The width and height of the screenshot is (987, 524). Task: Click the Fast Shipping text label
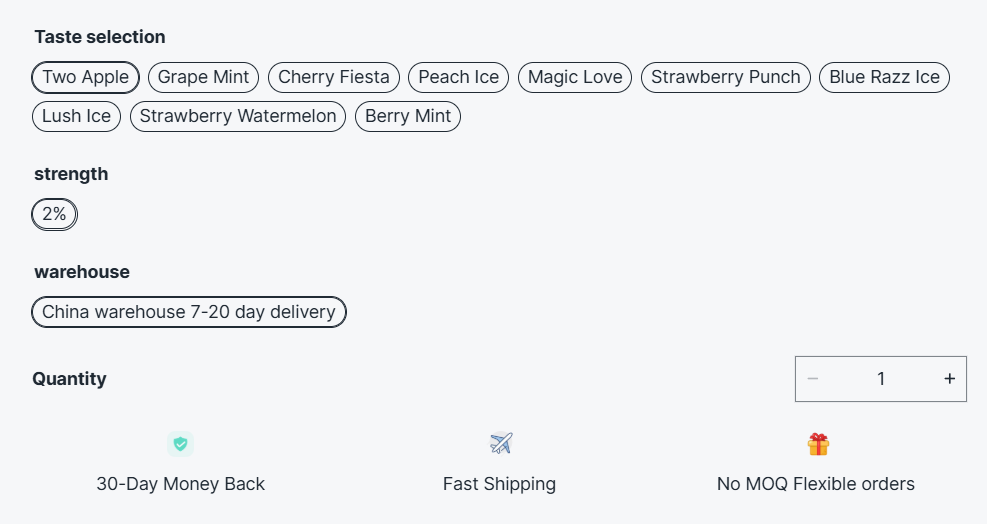coord(499,484)
